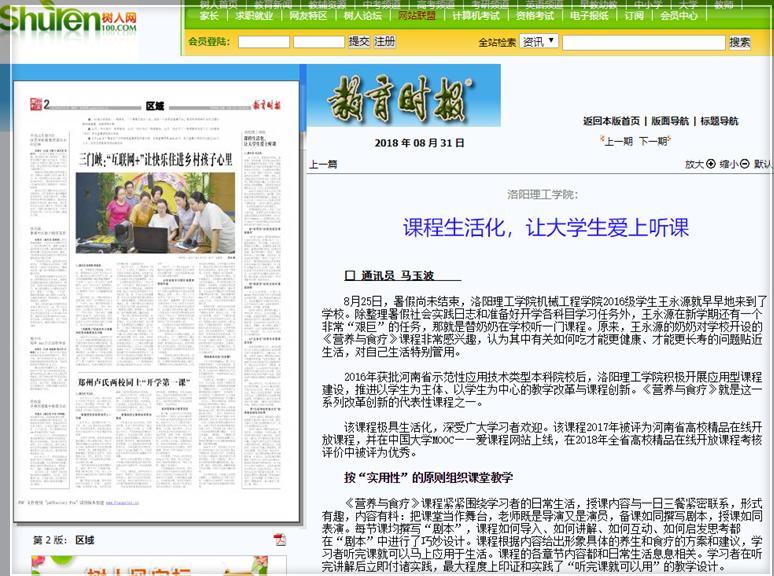Open the 资讯 search category dropdown
The image size is (774, 576).
(x=539, y=42)
